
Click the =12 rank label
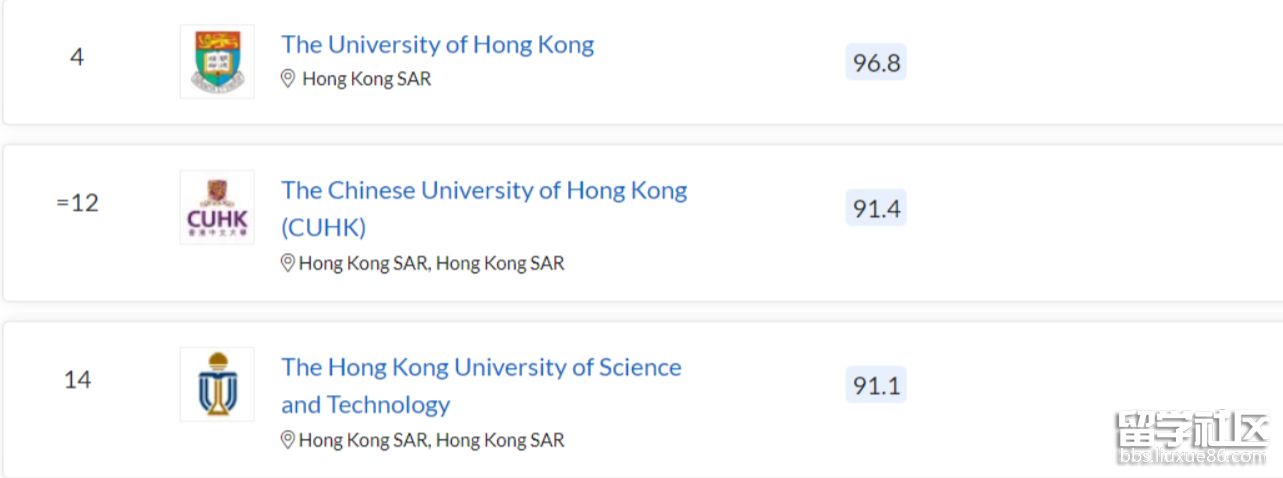pyautogui.click(x=77, y=203)
